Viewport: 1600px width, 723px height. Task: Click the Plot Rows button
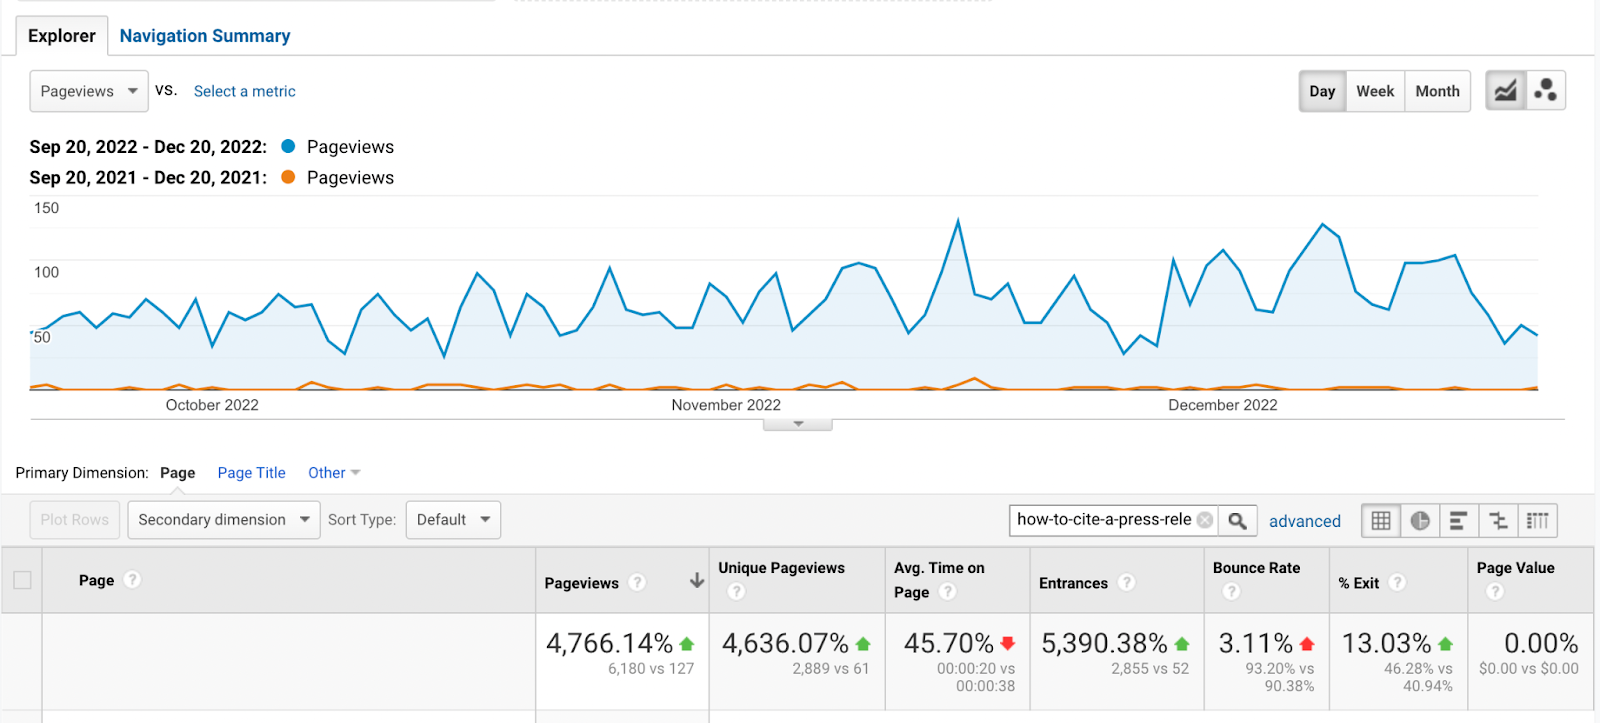point(75,520)
